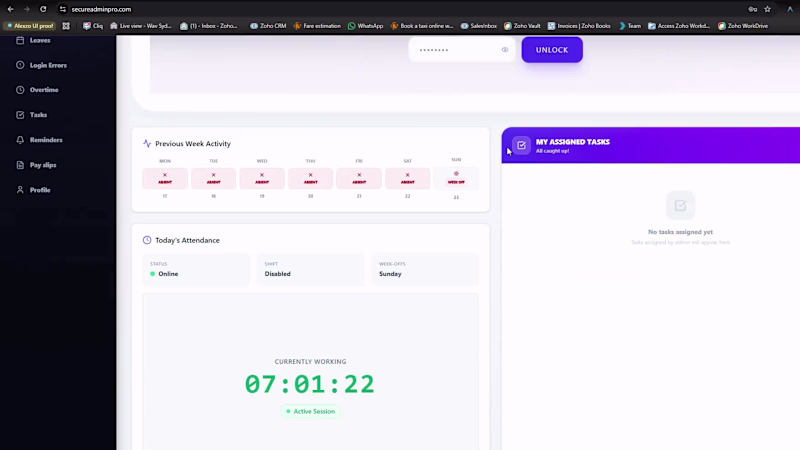Click the No tasks assigned yet text
The width and height of the screenshot is (800, 450).
pyautogui.click(x=680, y=232)
